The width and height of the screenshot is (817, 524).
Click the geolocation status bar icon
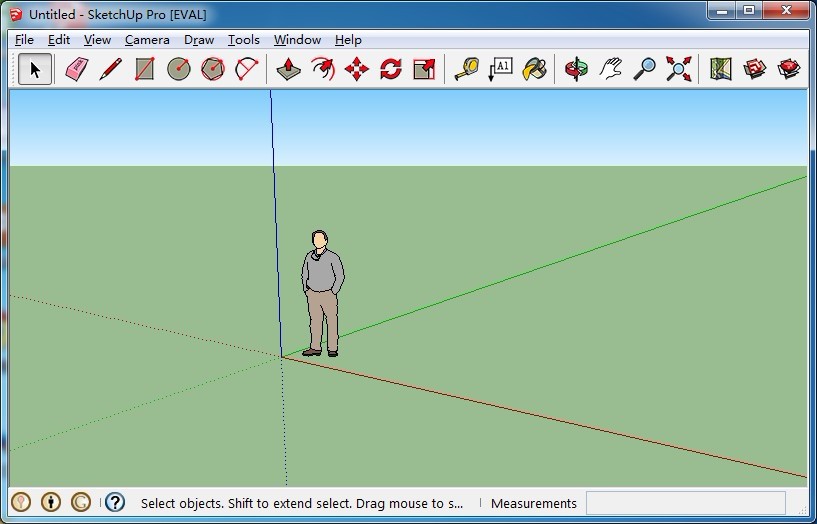point(21,503)
